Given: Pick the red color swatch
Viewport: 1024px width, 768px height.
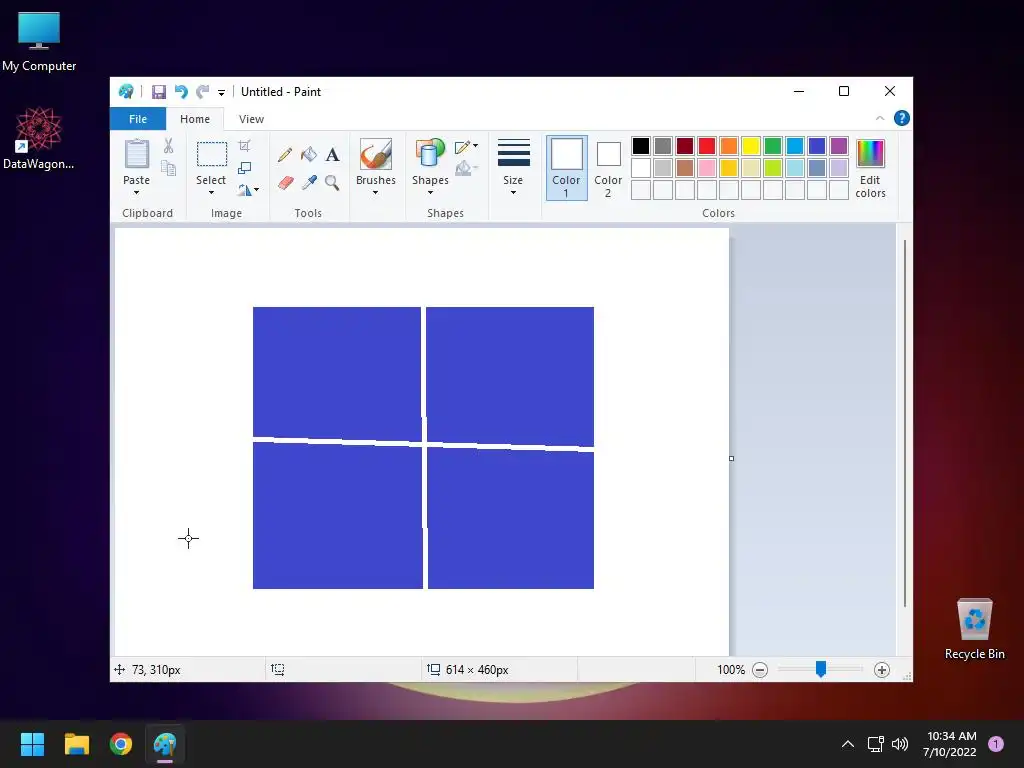Looking at the screenshot, I should coord(707,146).
